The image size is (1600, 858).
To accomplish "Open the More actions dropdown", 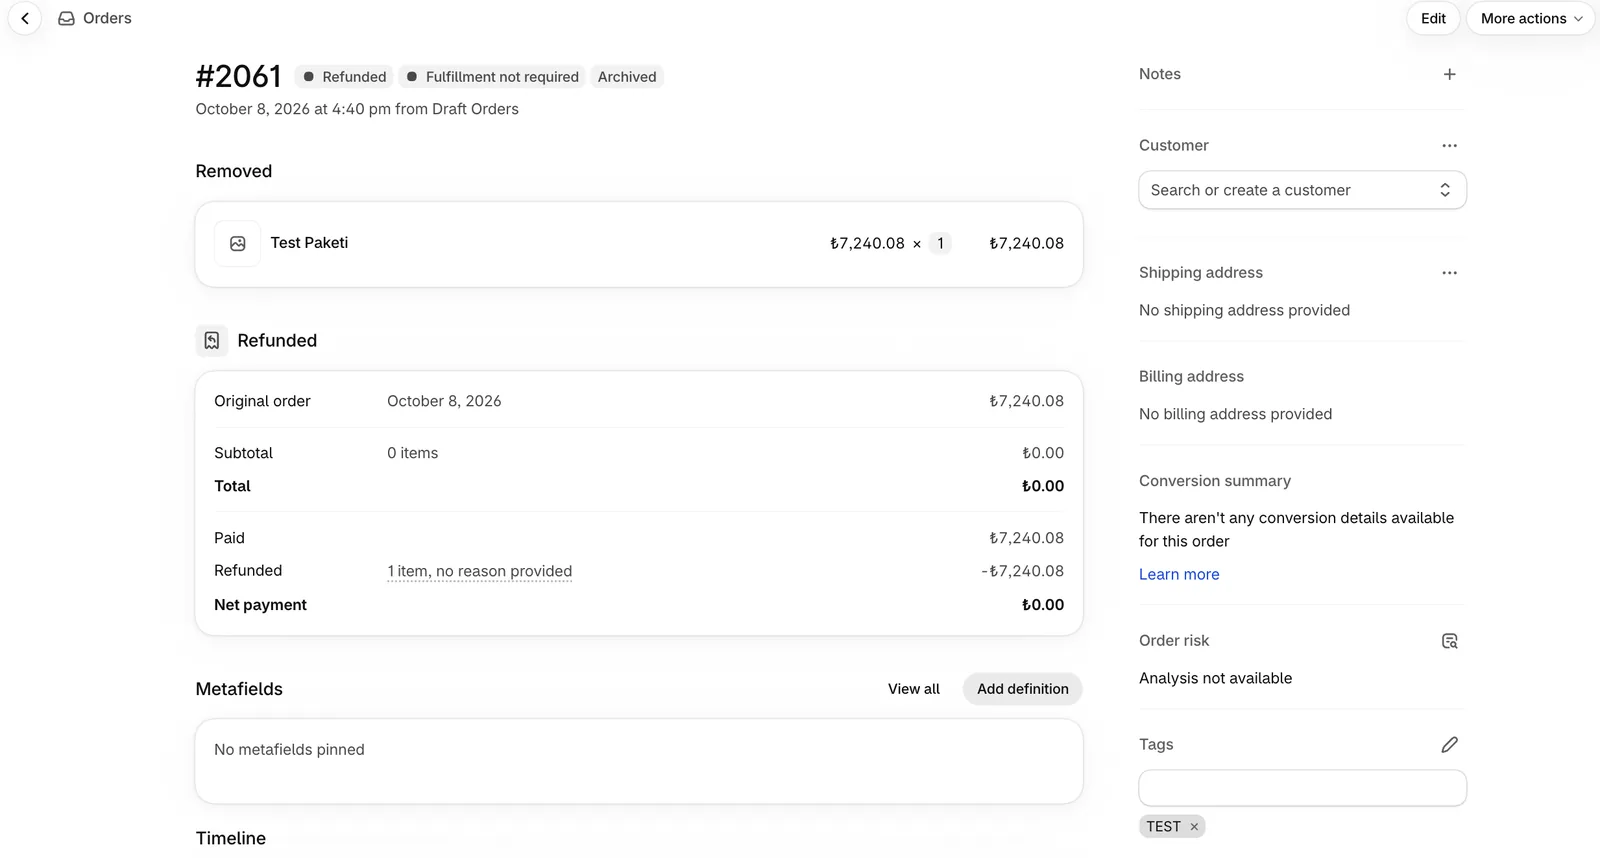I will coord(1530,18).
